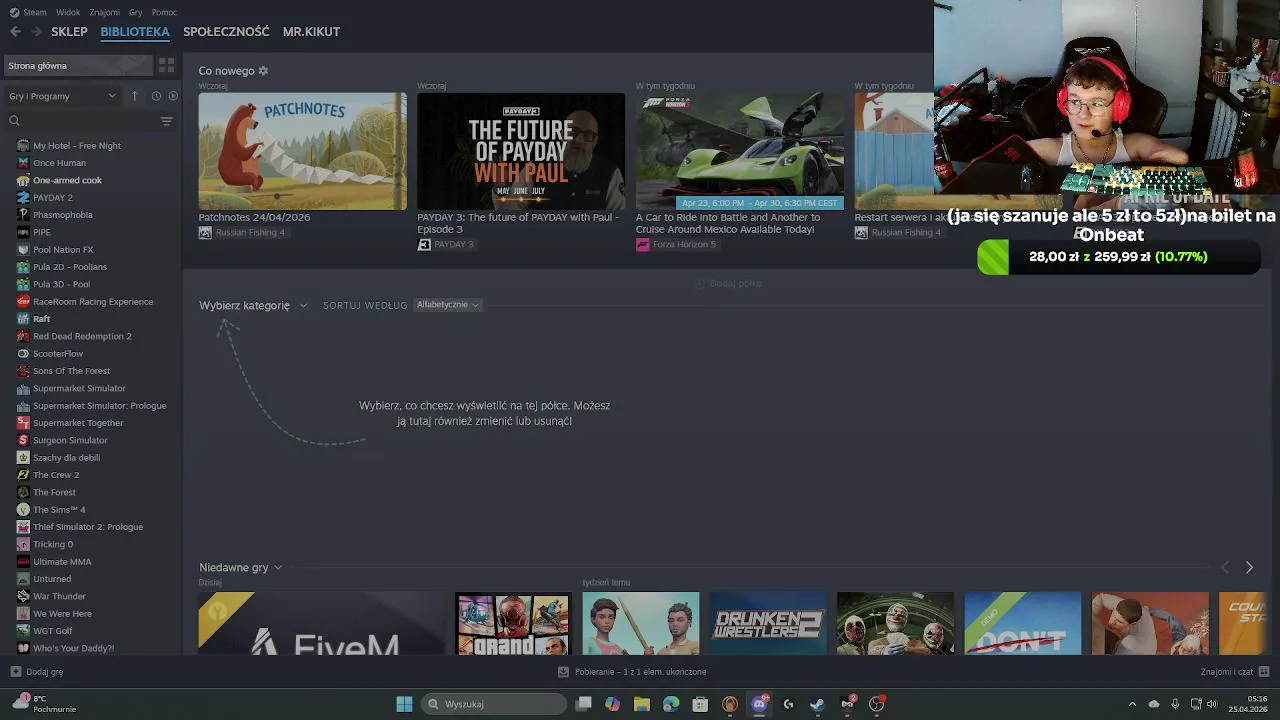Viewport: 1280px width, 720px height.
Task: Open the Drunken Wrestlers 2 tile
Action: [768, 623]
